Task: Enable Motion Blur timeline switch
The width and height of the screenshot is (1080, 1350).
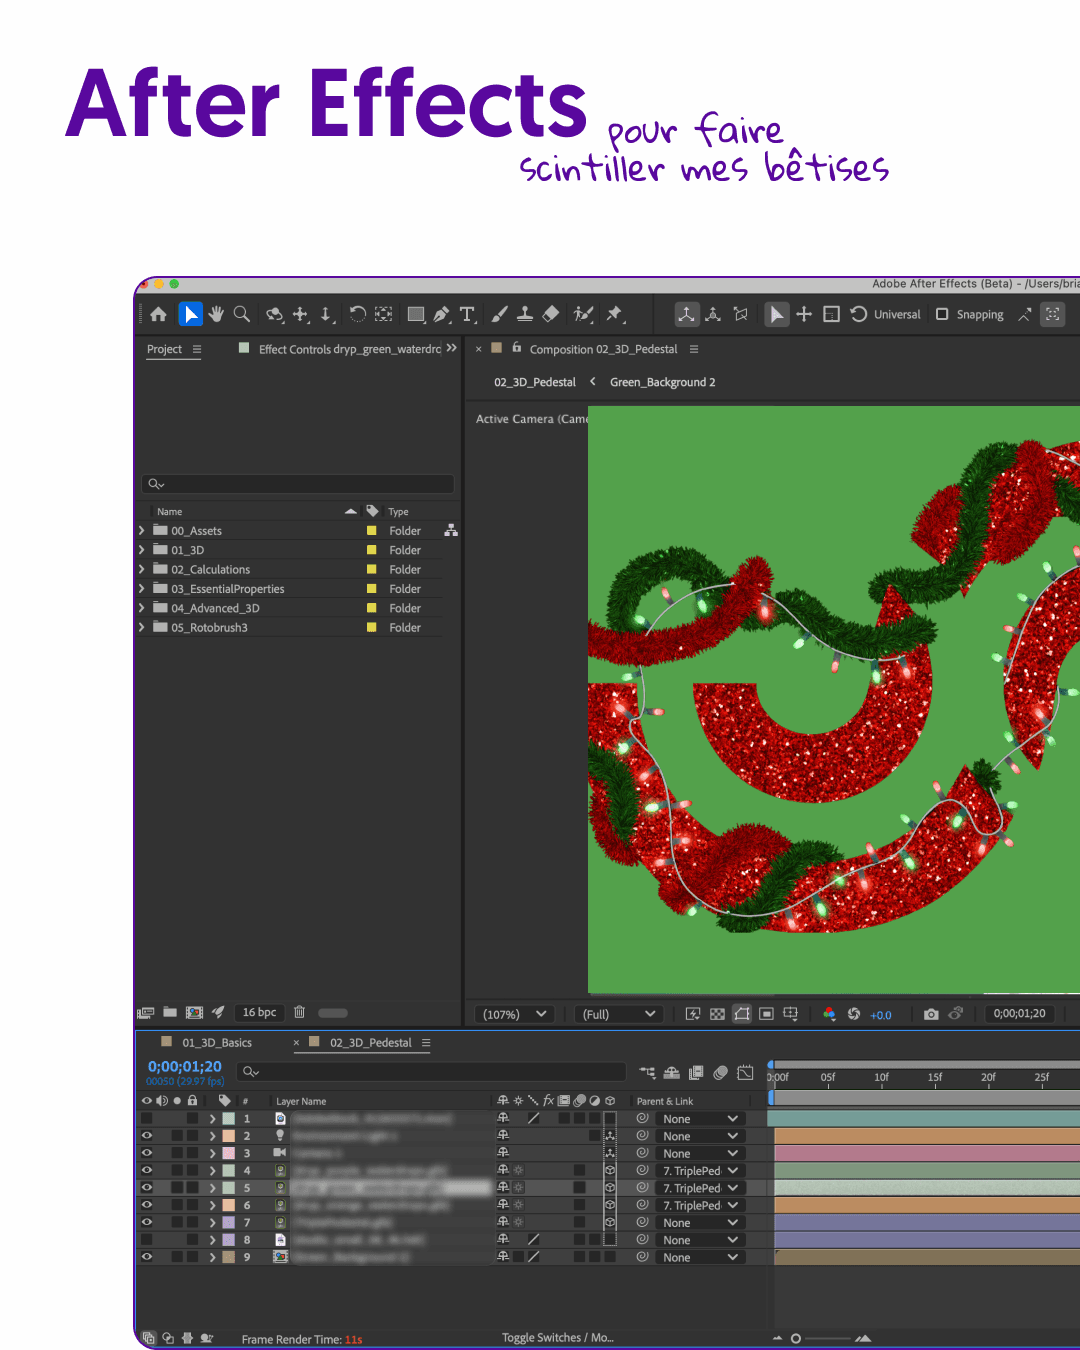Action: coord(720,1072)
